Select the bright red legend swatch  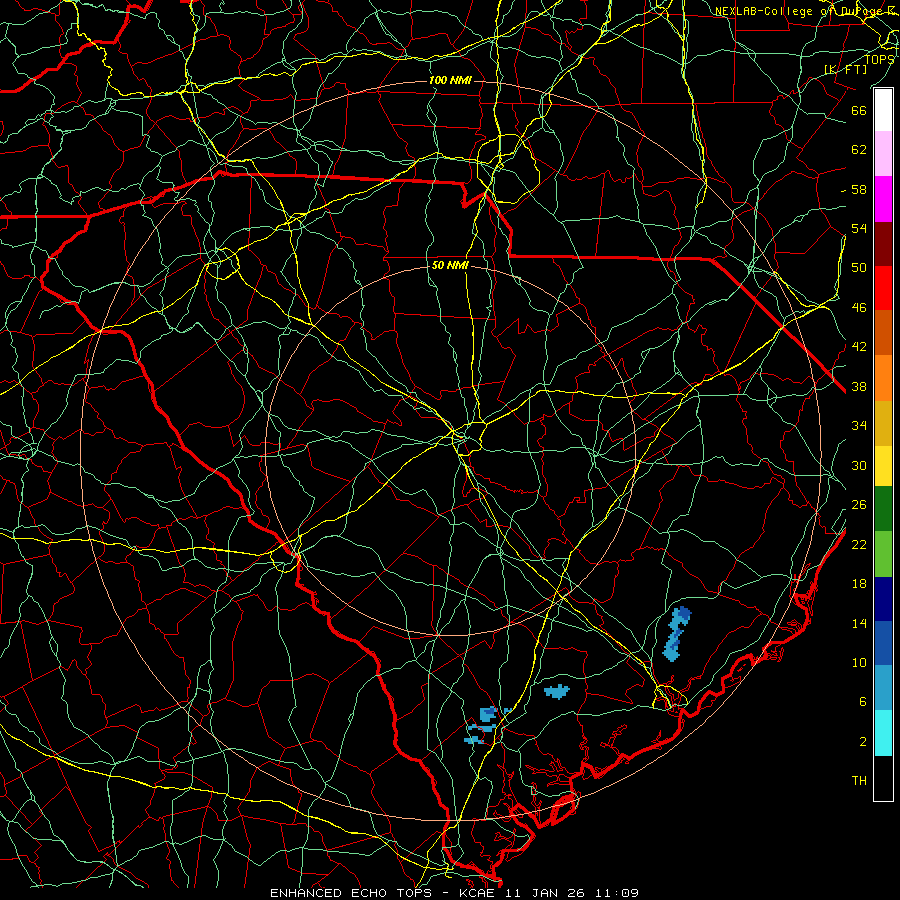click(x=883, y=288)
